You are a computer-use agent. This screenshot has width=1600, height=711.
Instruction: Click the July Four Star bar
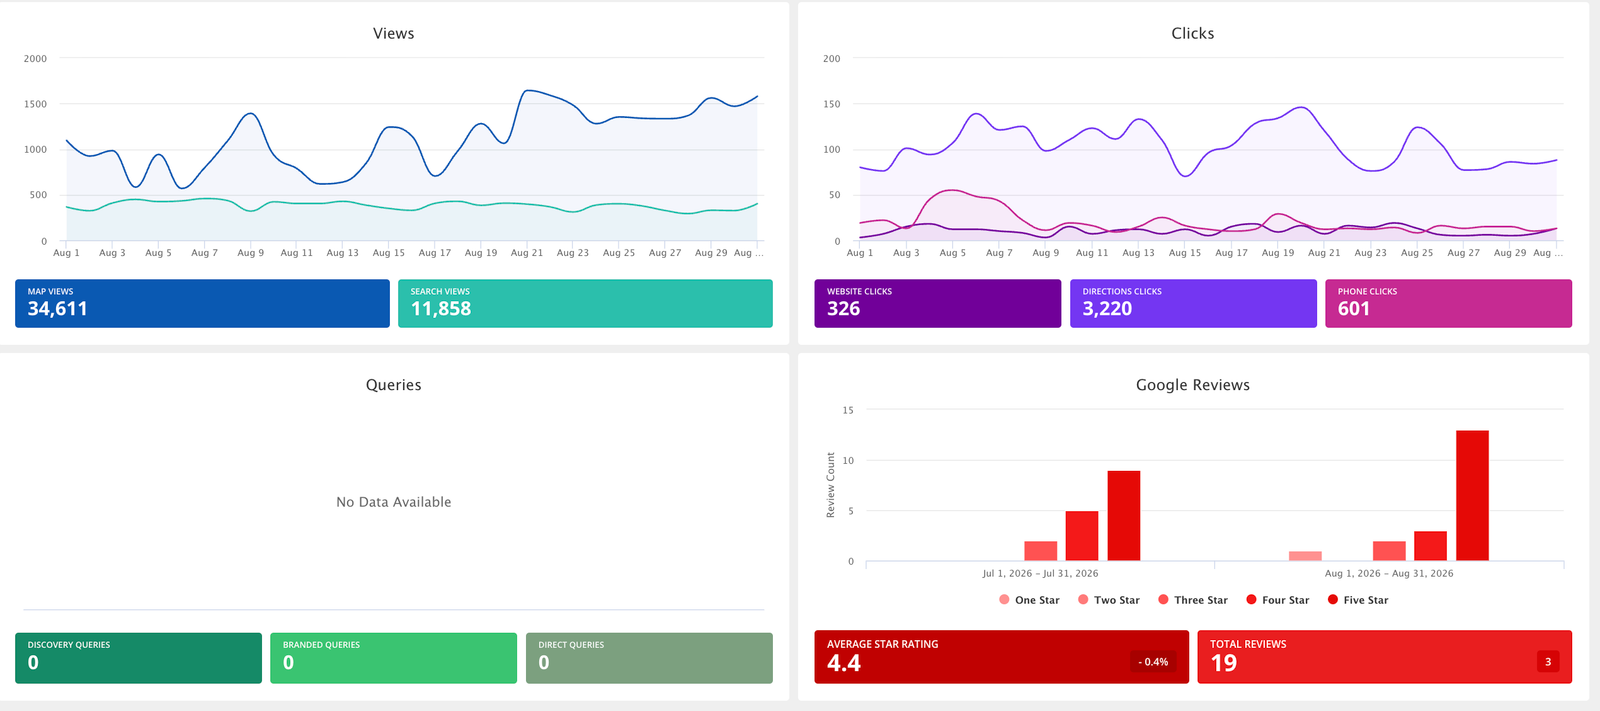pyautogui.click(x=1082, y=536)
